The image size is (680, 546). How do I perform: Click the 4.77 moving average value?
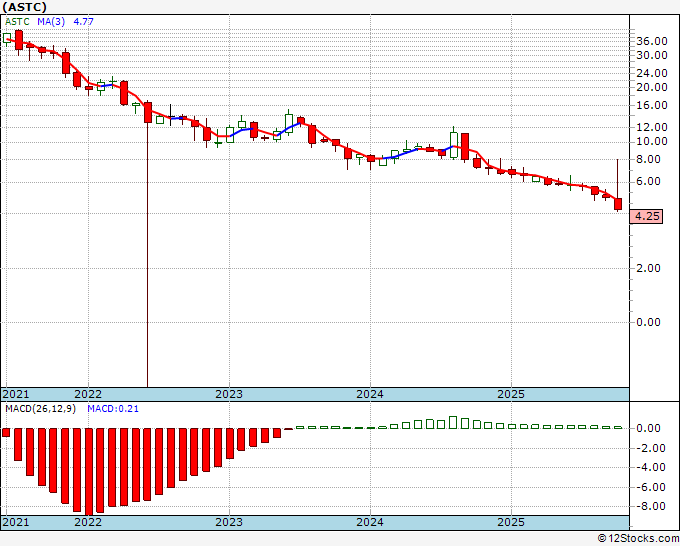83,22
